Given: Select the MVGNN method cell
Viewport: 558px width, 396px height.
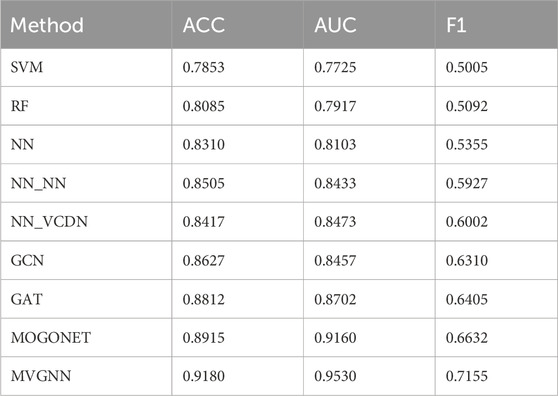Looking at the screenshot, I should [41, 376].
